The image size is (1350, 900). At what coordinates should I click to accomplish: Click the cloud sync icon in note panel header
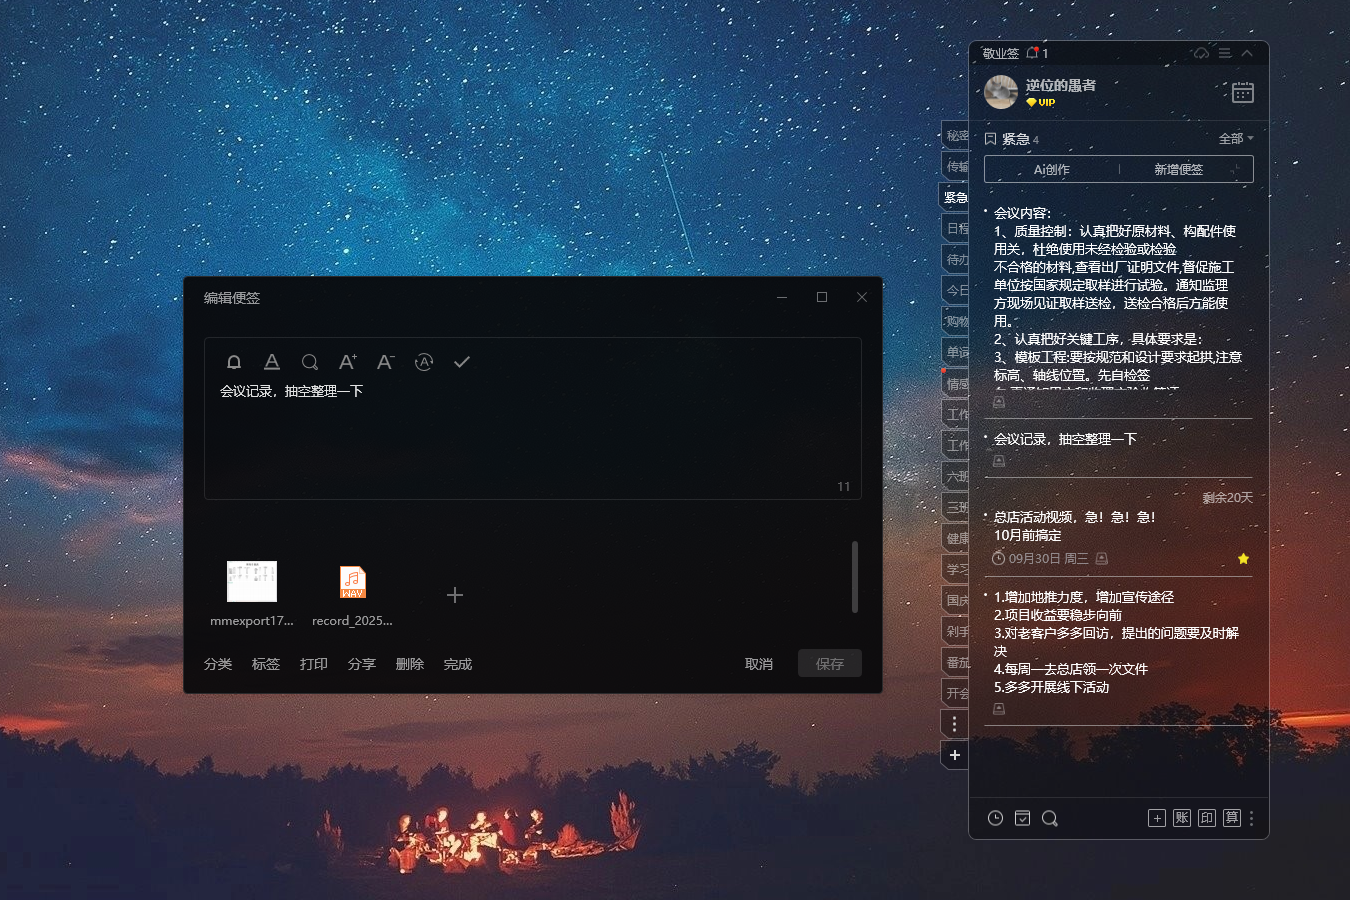[1201, 53]
